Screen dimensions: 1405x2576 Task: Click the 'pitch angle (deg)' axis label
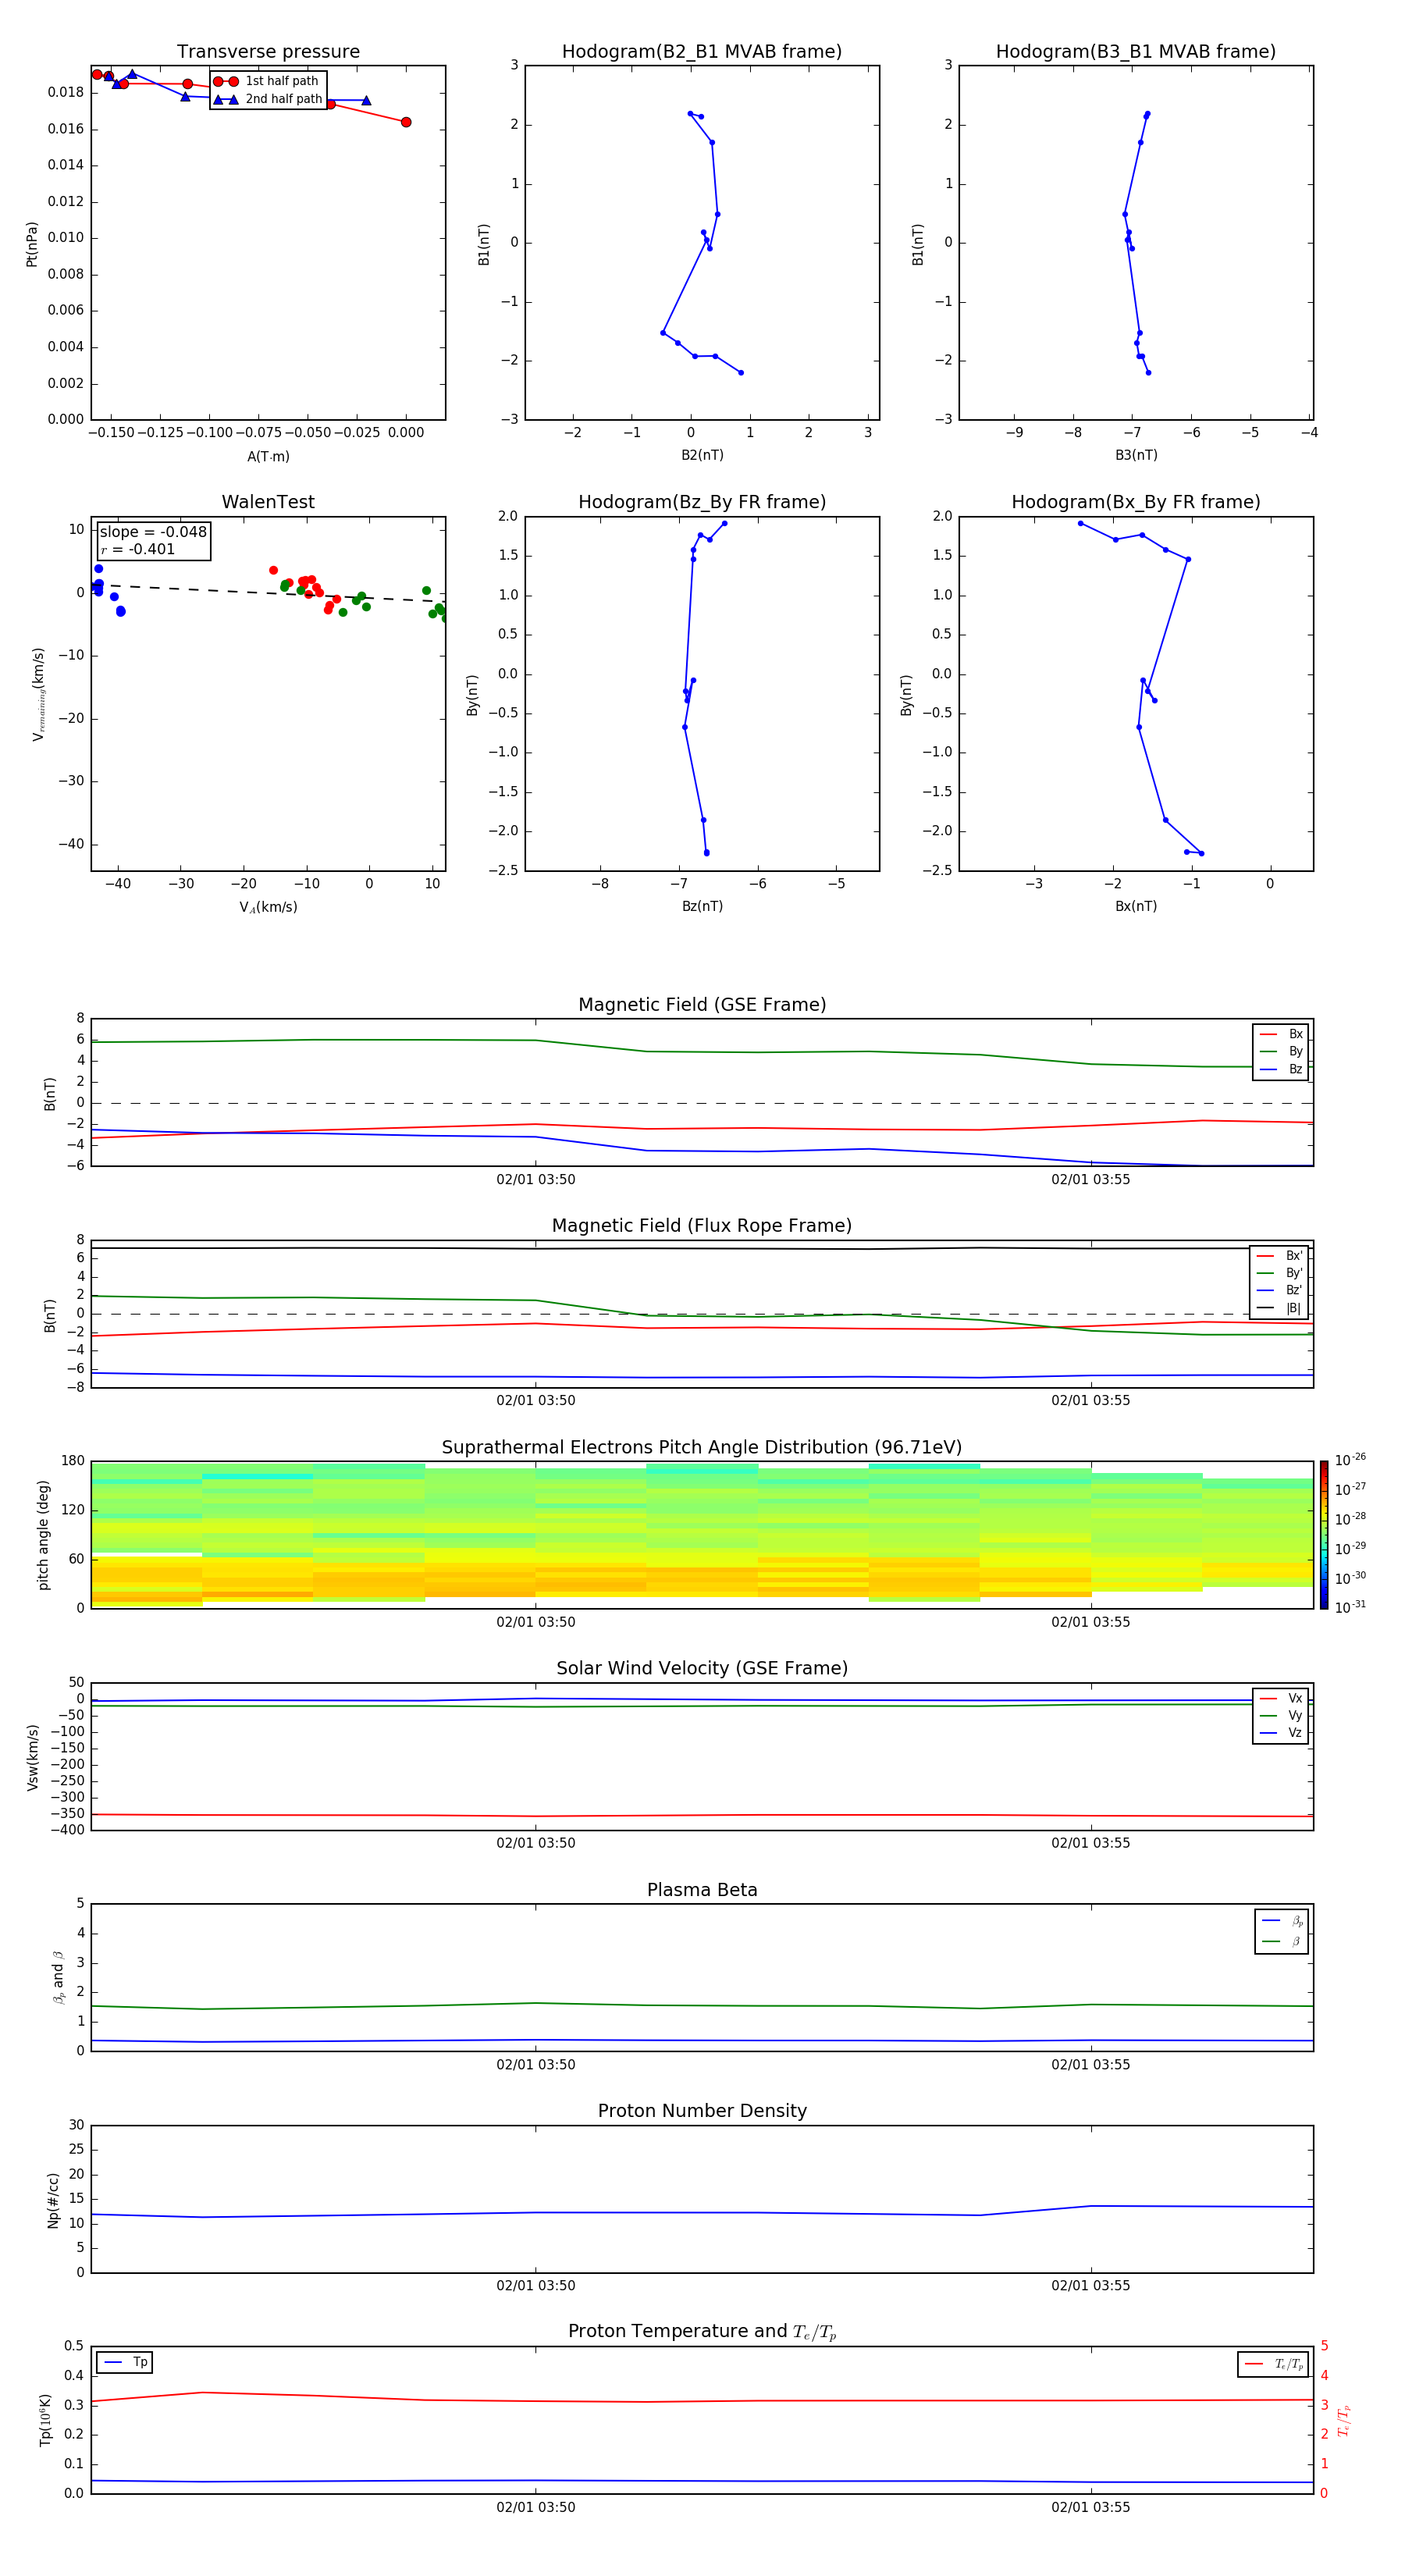[43, 1535]
